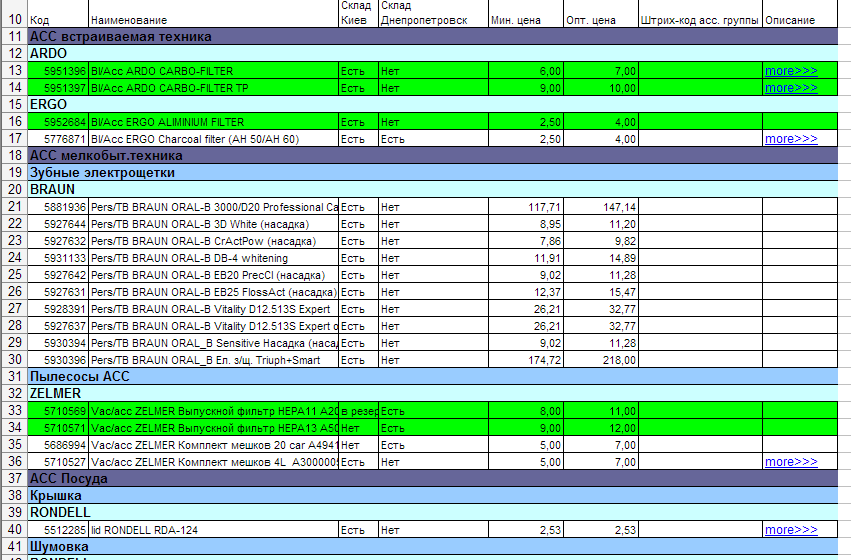
Task: Click code cell 5927644
Action: click(58, 224)
